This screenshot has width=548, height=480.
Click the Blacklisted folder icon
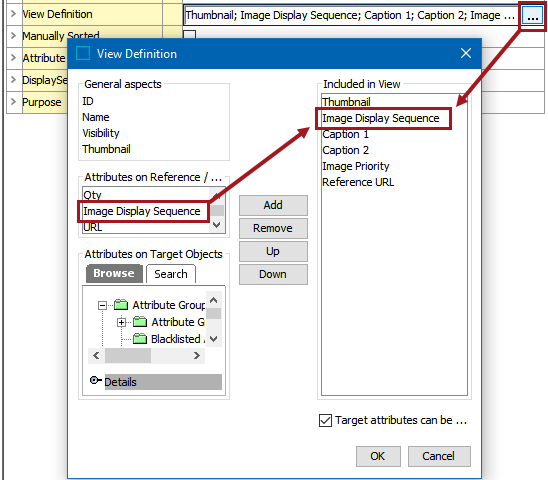[x=140, y=339]
